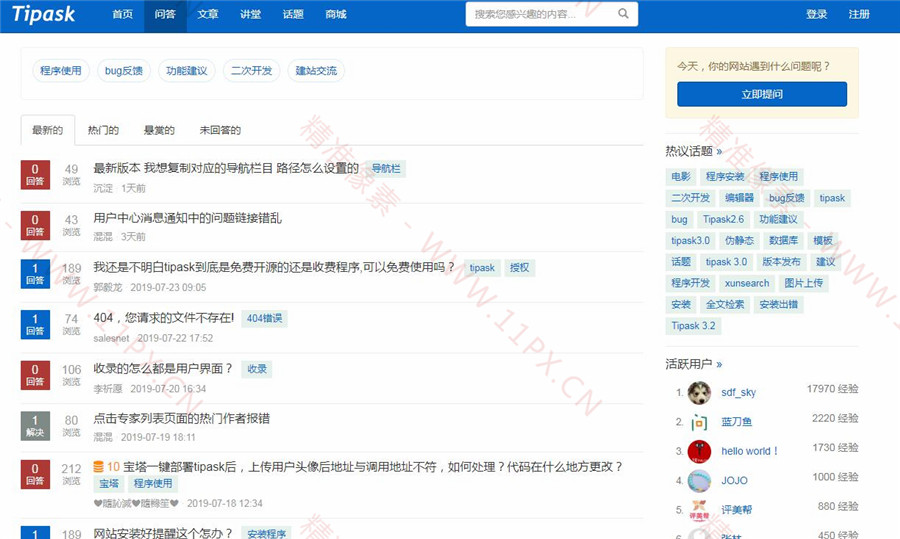Click the JOJO user avatar
The image size is (900, 539).
(699, 480)
